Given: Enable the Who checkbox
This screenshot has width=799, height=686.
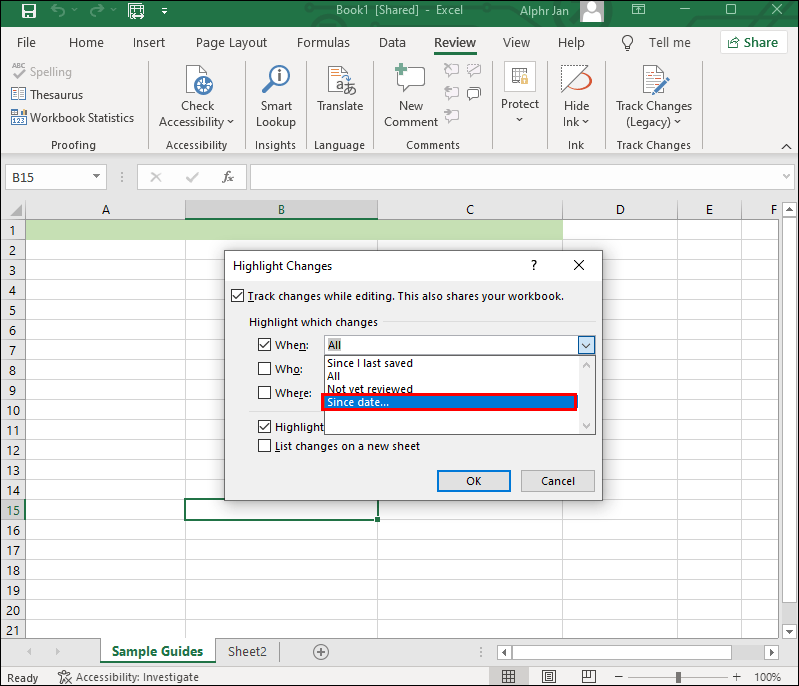Looking at the screenshot, I should coord(264,368).
